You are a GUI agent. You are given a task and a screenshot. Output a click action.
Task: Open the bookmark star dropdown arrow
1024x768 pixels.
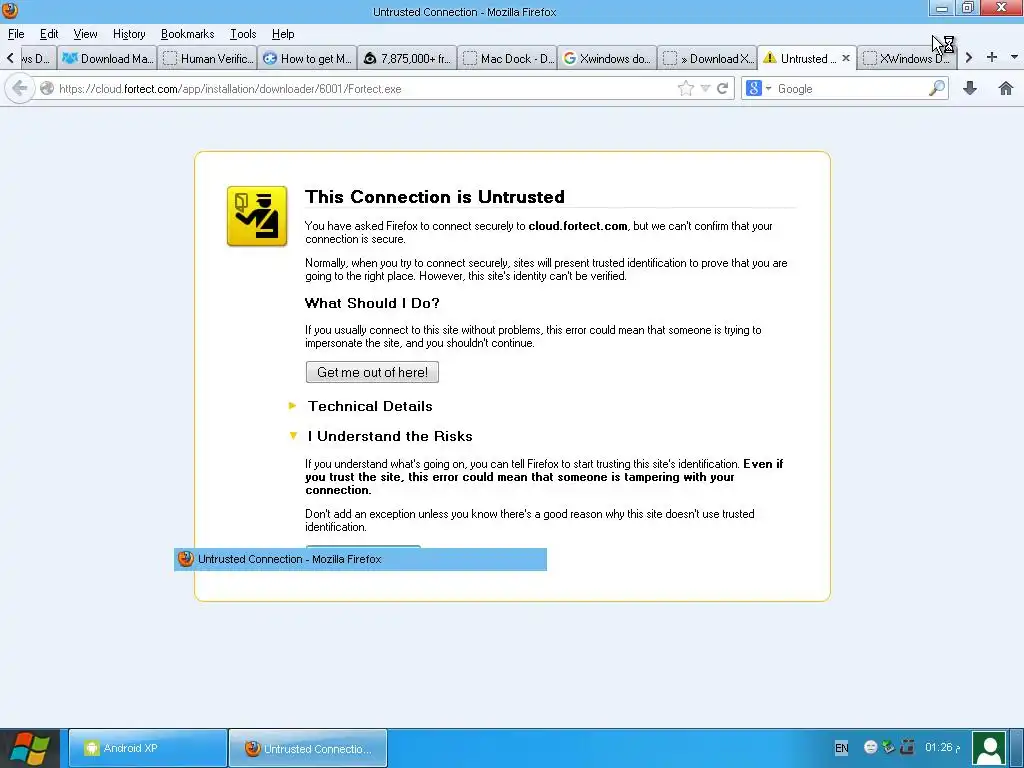tap(705, 88)
